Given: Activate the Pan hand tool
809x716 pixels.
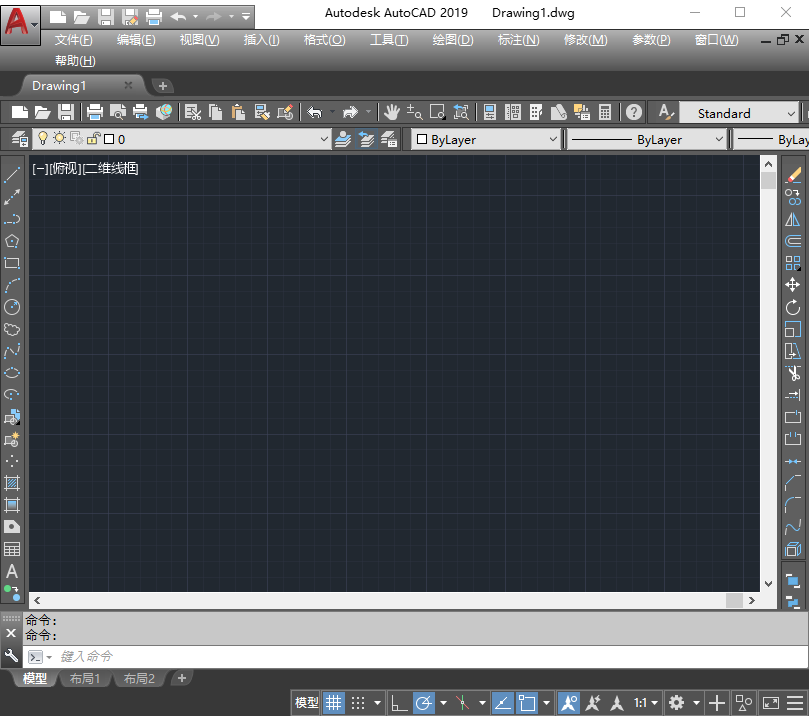Looking at the screenshot, I should (391, 113).
